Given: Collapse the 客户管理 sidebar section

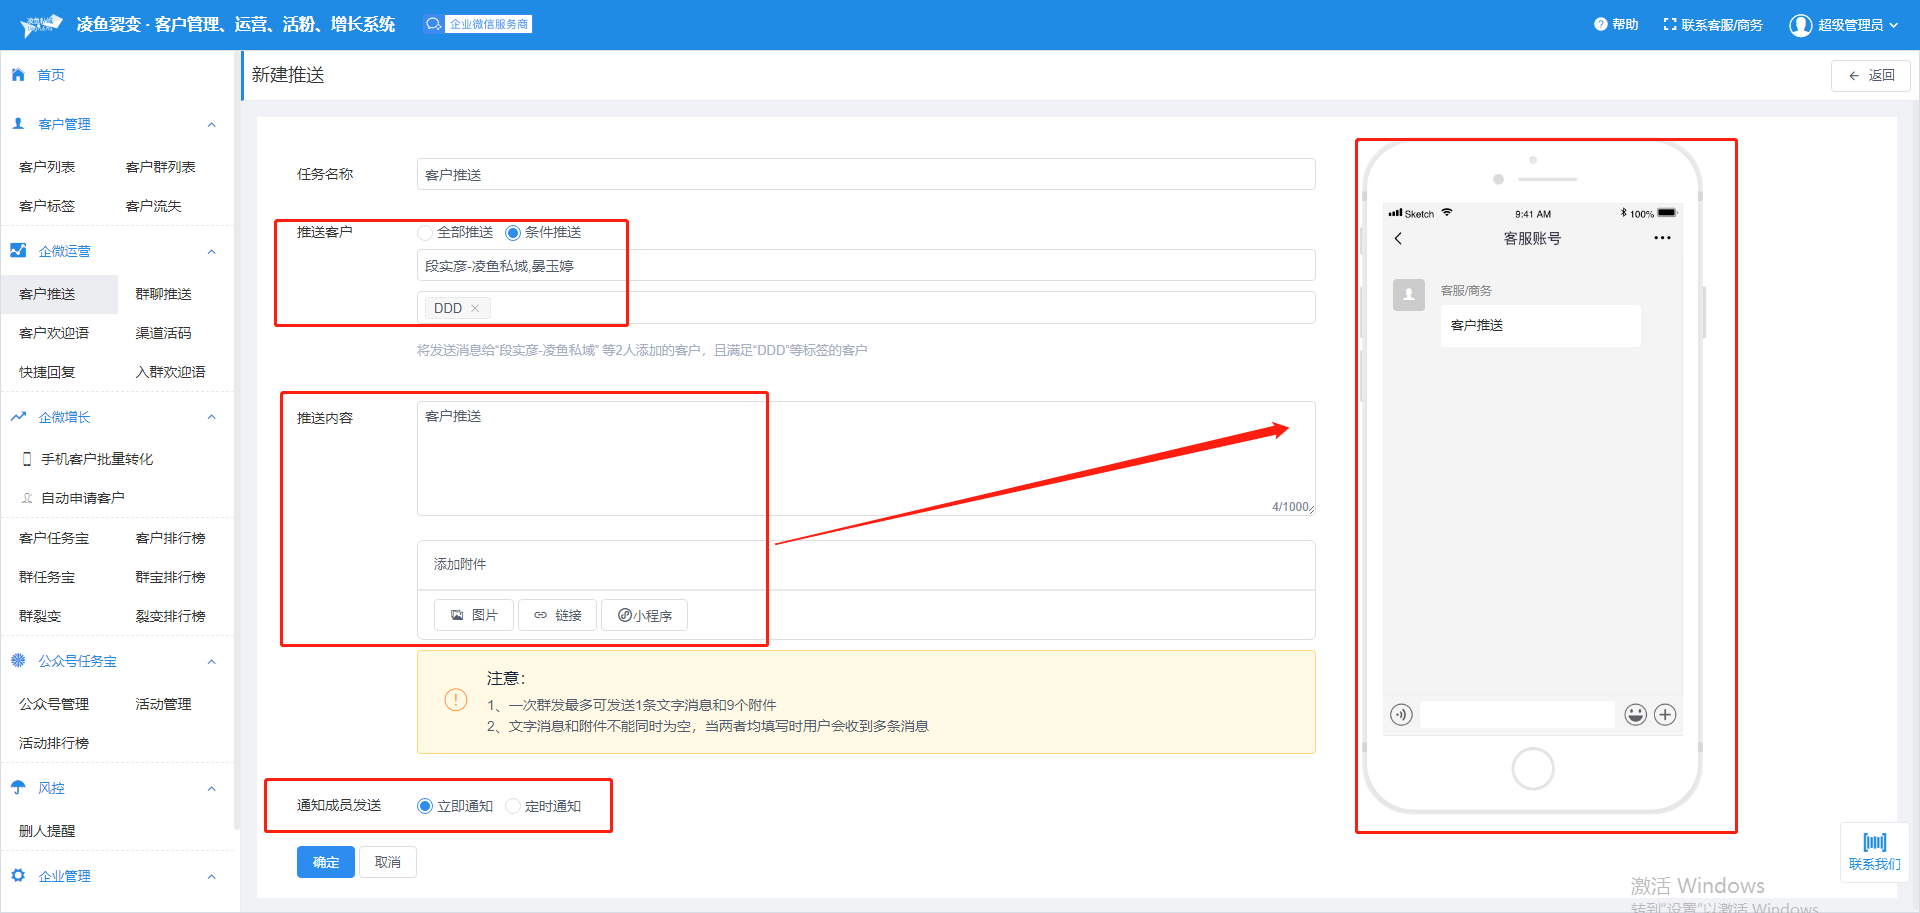Looking at the screenshot, I should (211, 124).
